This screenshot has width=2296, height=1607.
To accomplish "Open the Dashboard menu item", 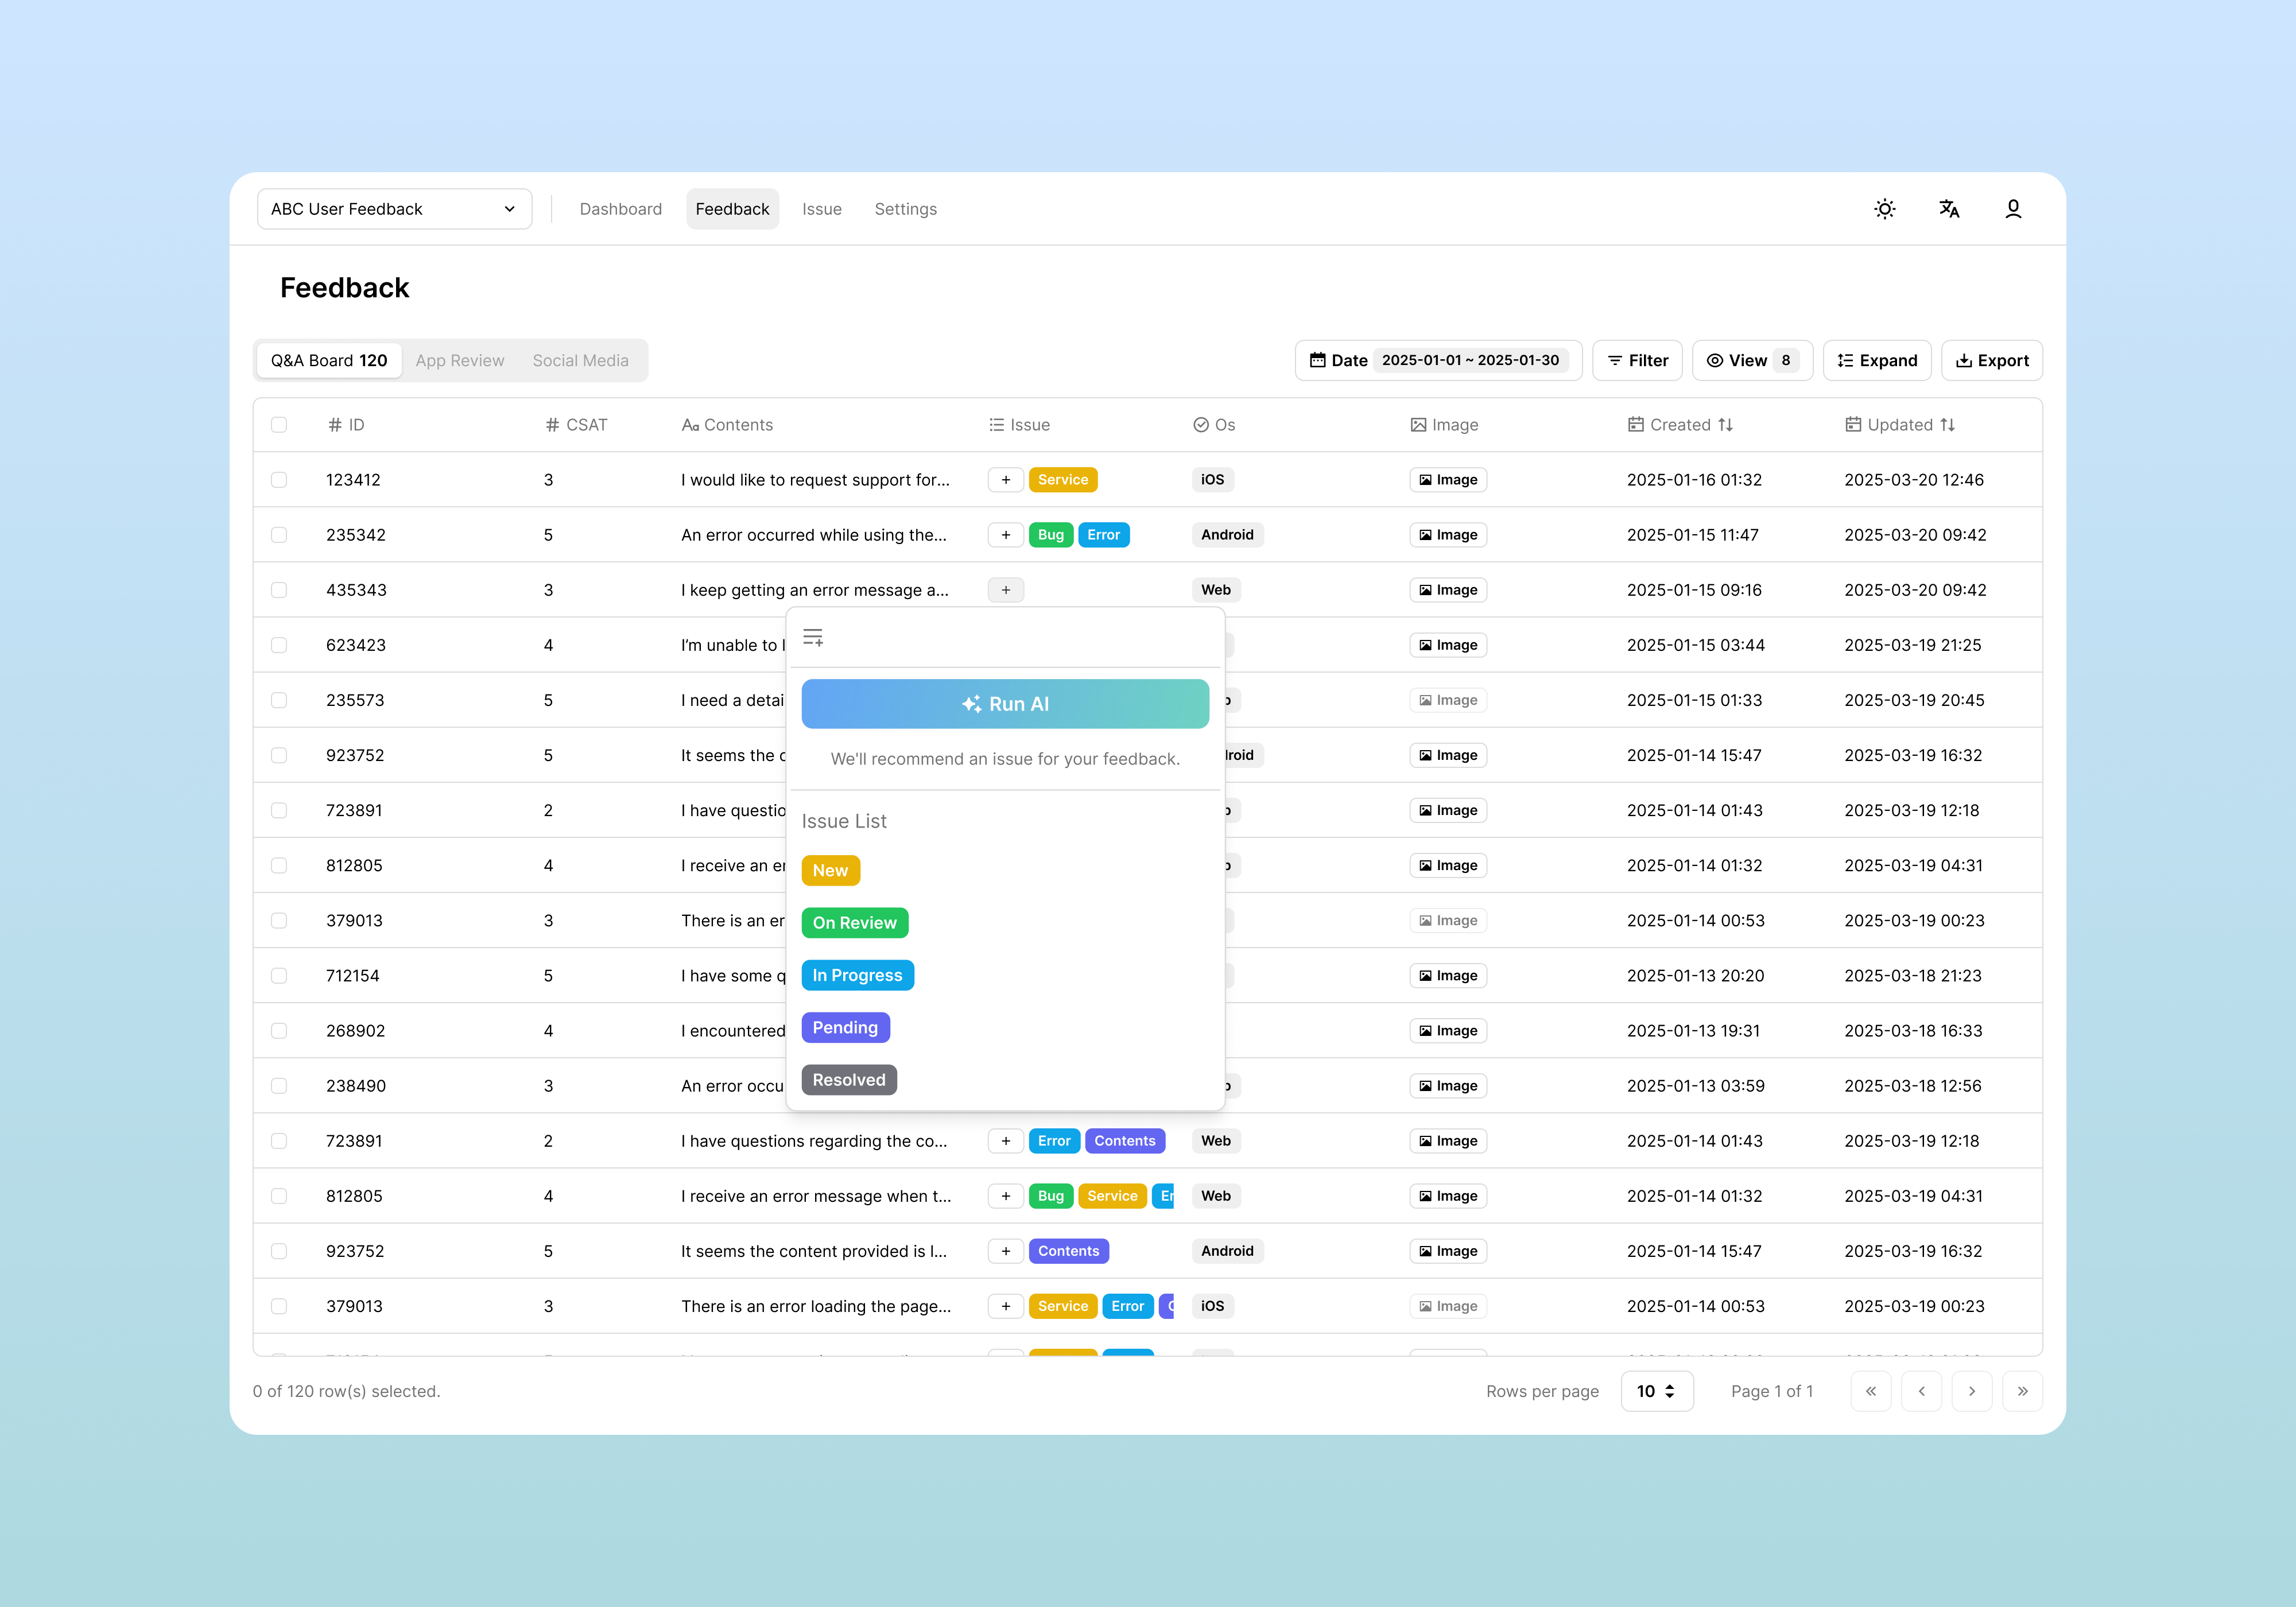I will point(620,209).
